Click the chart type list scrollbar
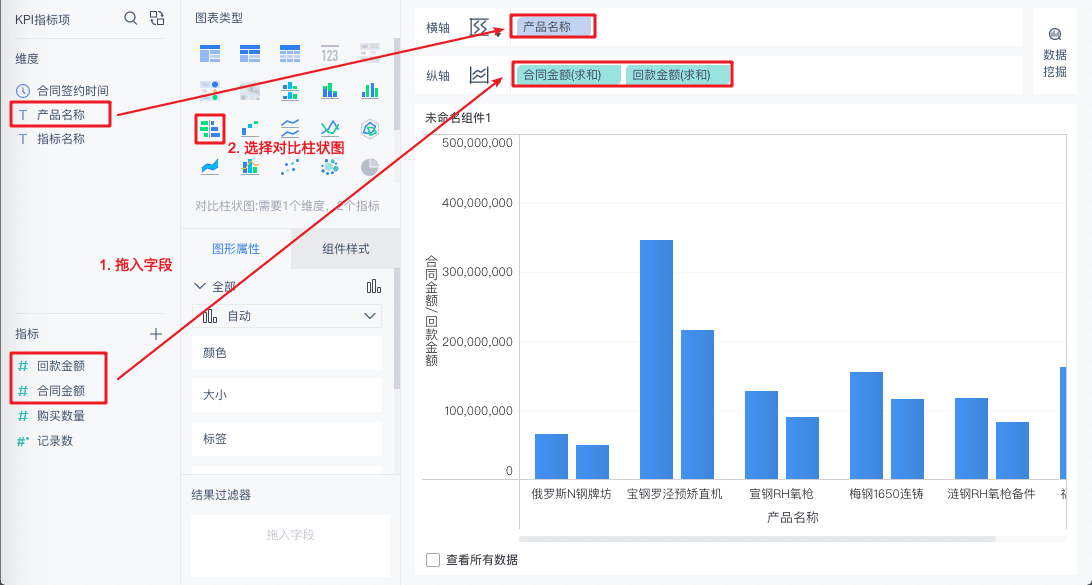 pyautogui.click(x=397, y=84)
